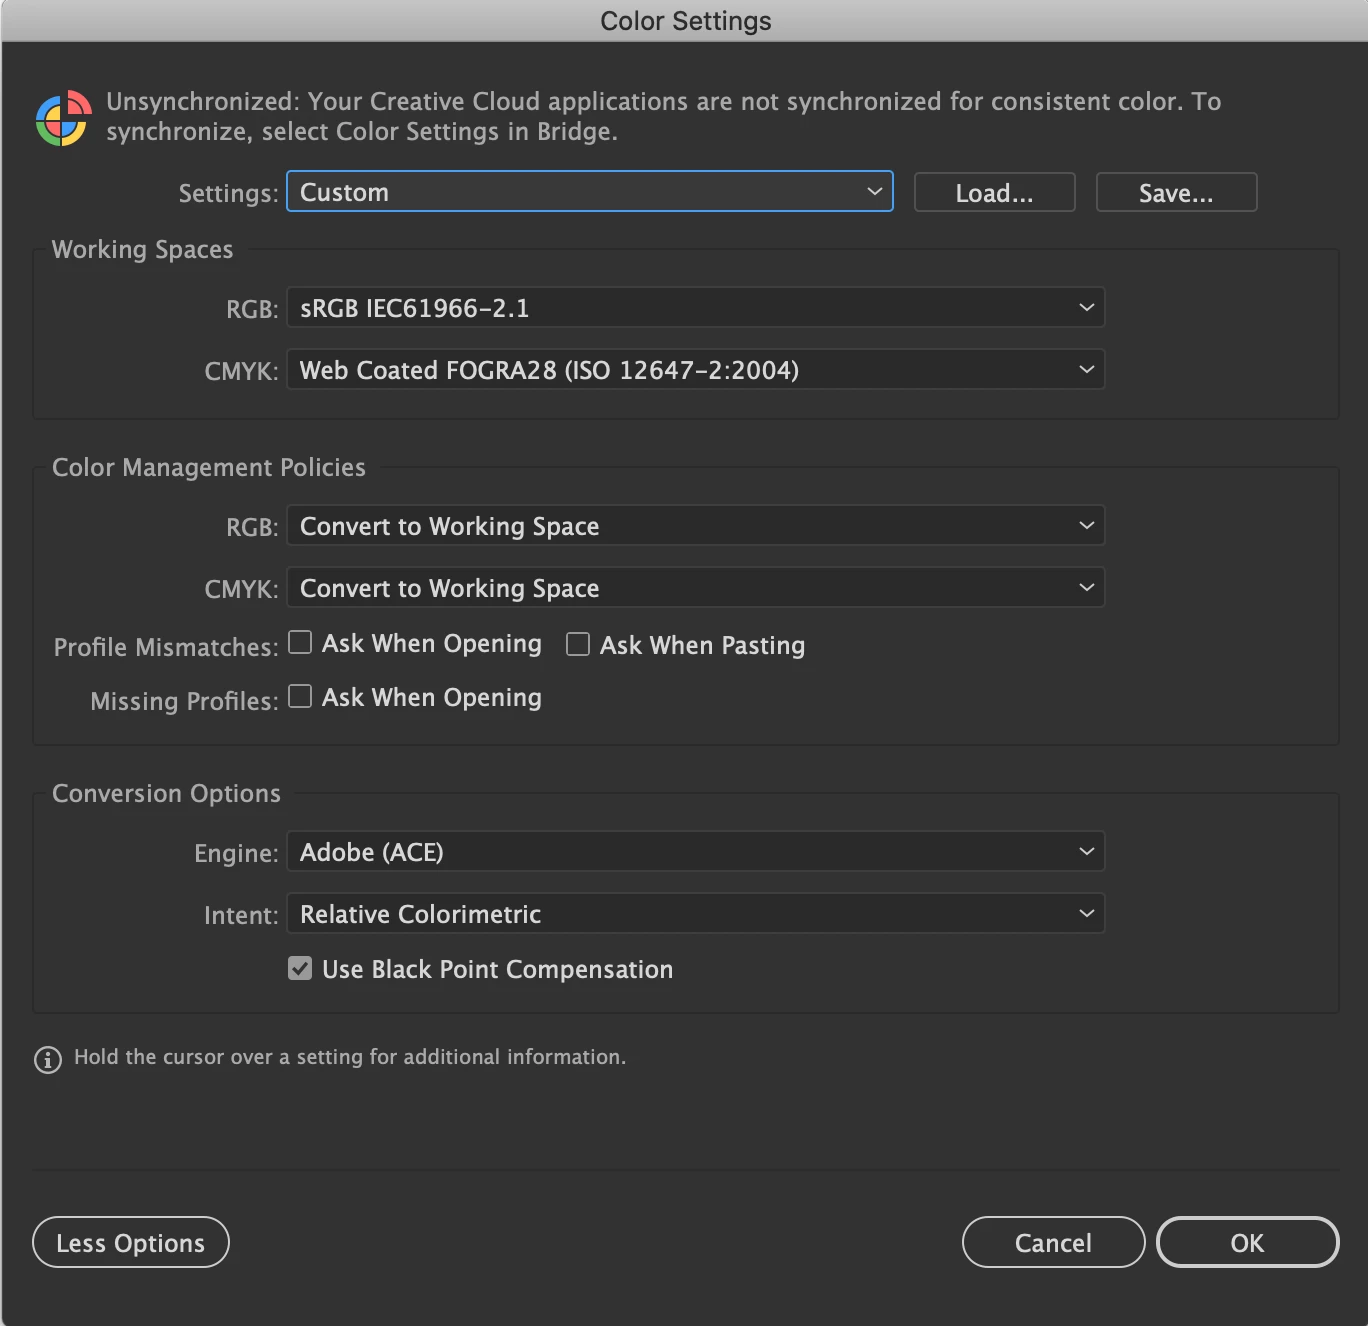The image size is (1368, 1326).
Task: Click the Load... button
Action: [995, 192]
